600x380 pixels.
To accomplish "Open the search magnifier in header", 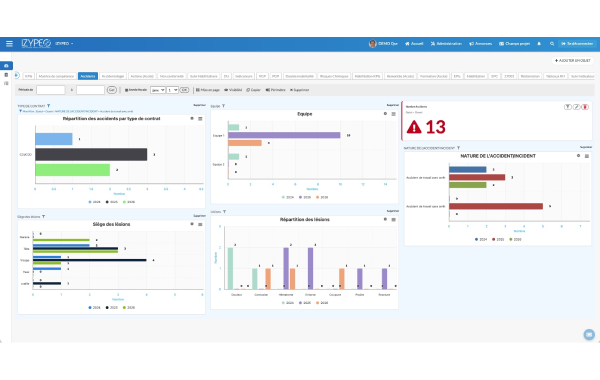I will [x=552, y=44].
